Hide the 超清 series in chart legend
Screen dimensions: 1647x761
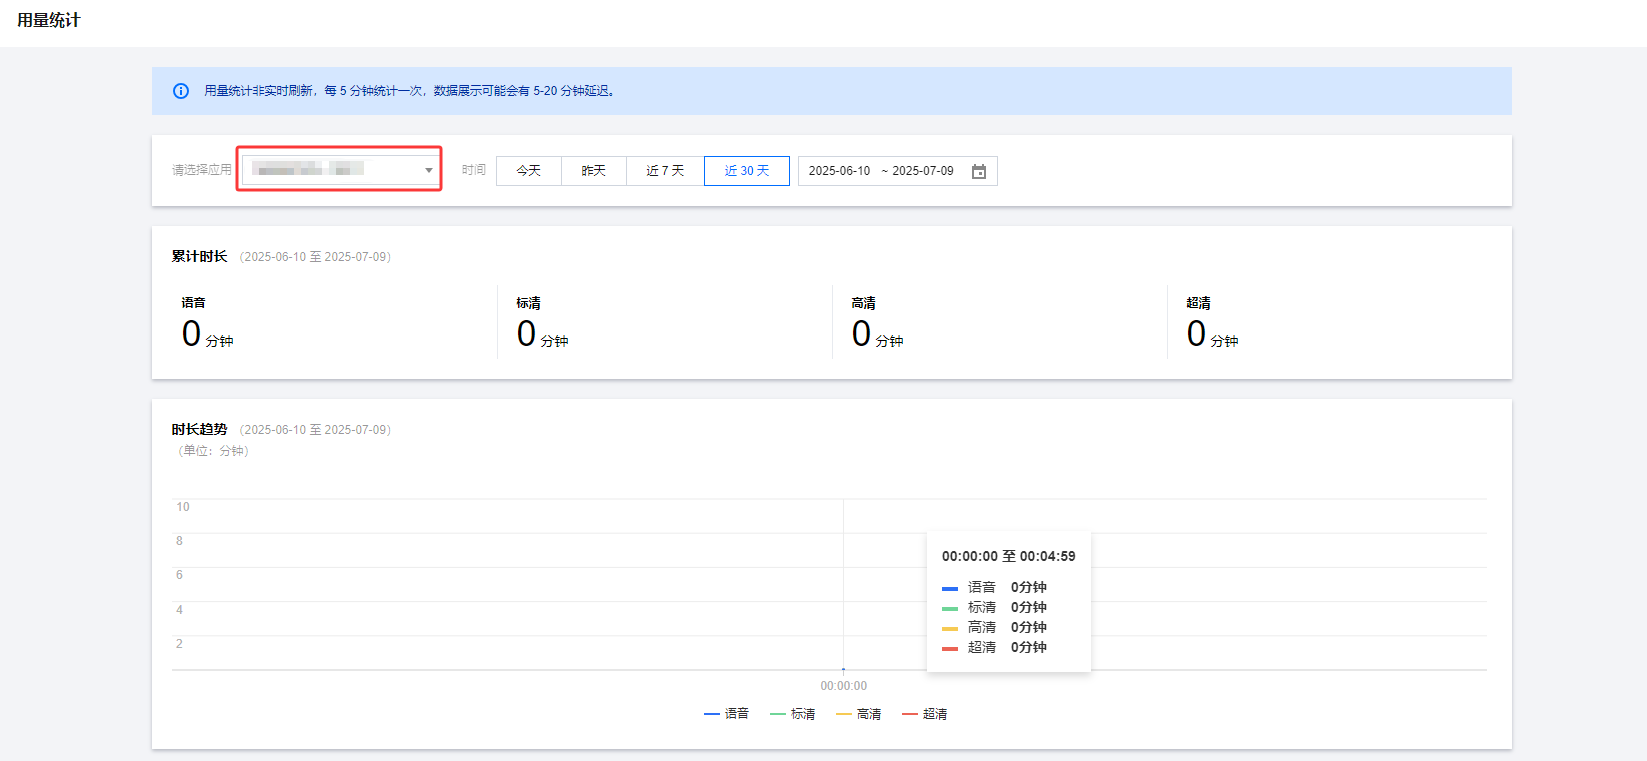point(925,714)
